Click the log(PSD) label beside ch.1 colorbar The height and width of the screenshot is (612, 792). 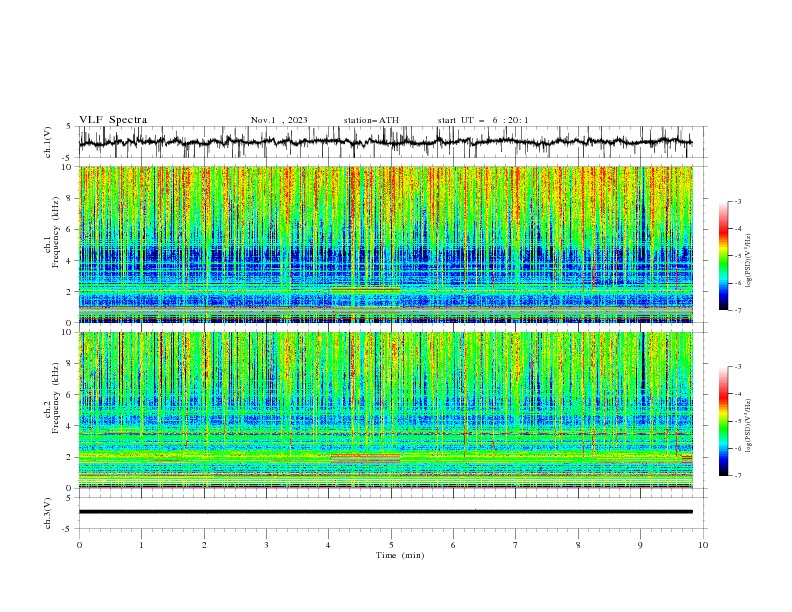[x=749, y=261]
